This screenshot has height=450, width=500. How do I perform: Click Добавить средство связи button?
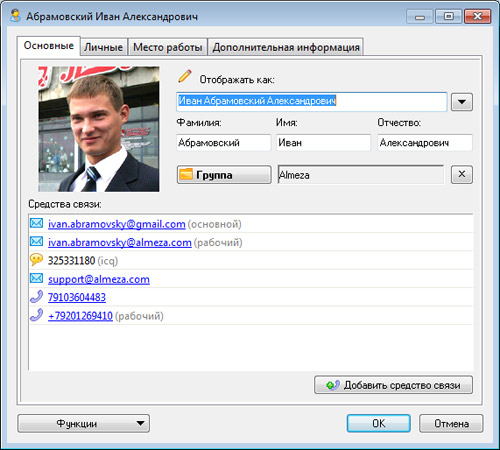point(393,385)
